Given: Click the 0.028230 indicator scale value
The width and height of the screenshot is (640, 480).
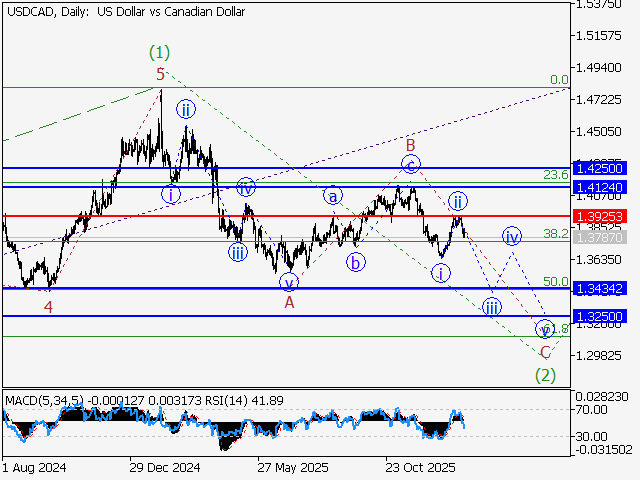Looking at the screenshot, I should pyautogui.click(x=602, y=396).
